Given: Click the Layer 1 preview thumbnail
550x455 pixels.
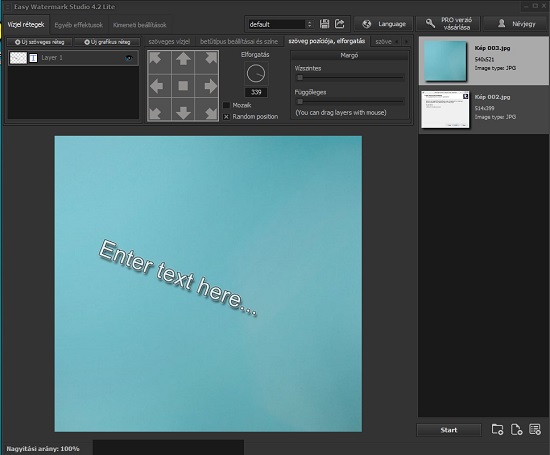Looking at the screenshot, I should tap(18, 58).
